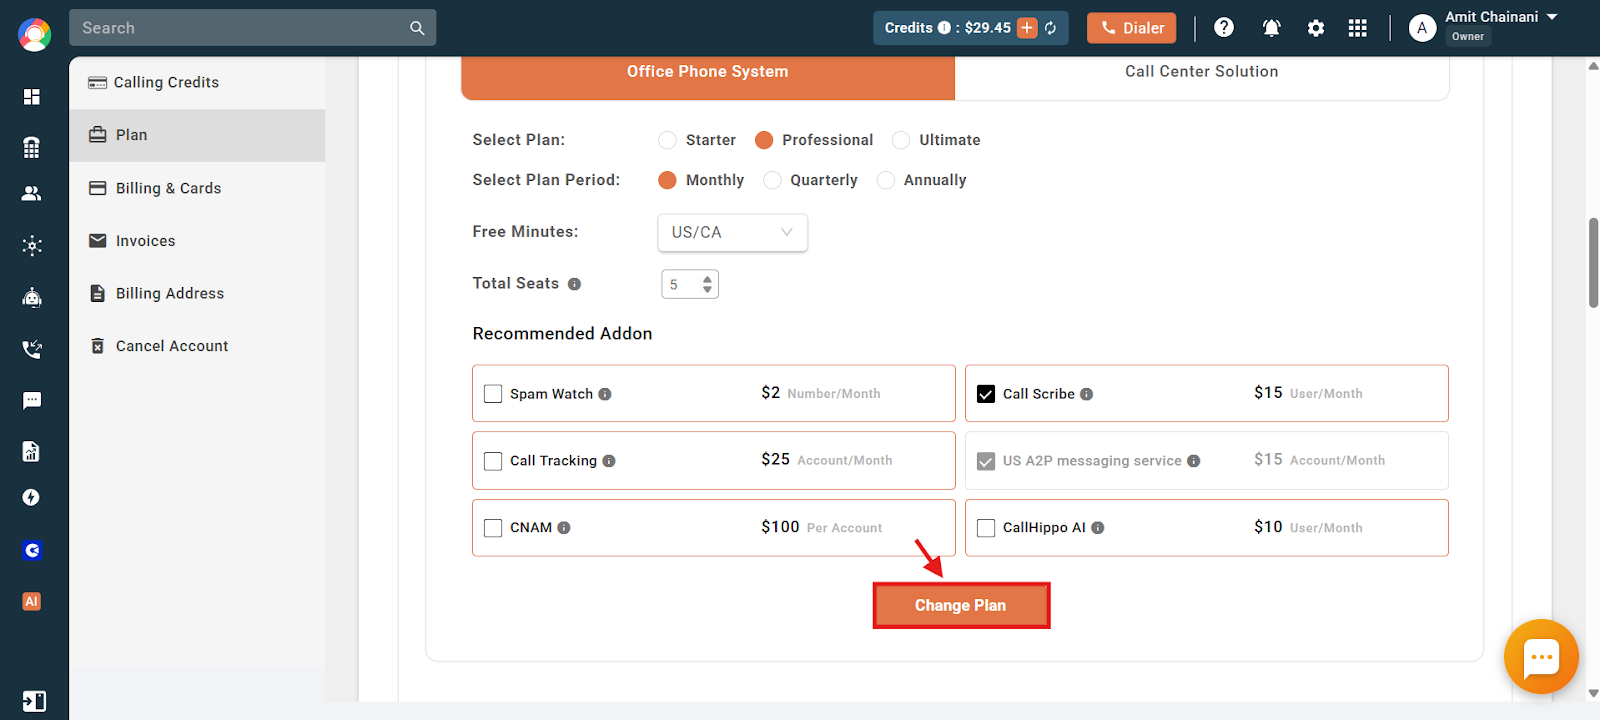Click the sidebar collapse icon at bottom
The height and width of the screenshot is (720, 1600).
[x=34, y=701]
